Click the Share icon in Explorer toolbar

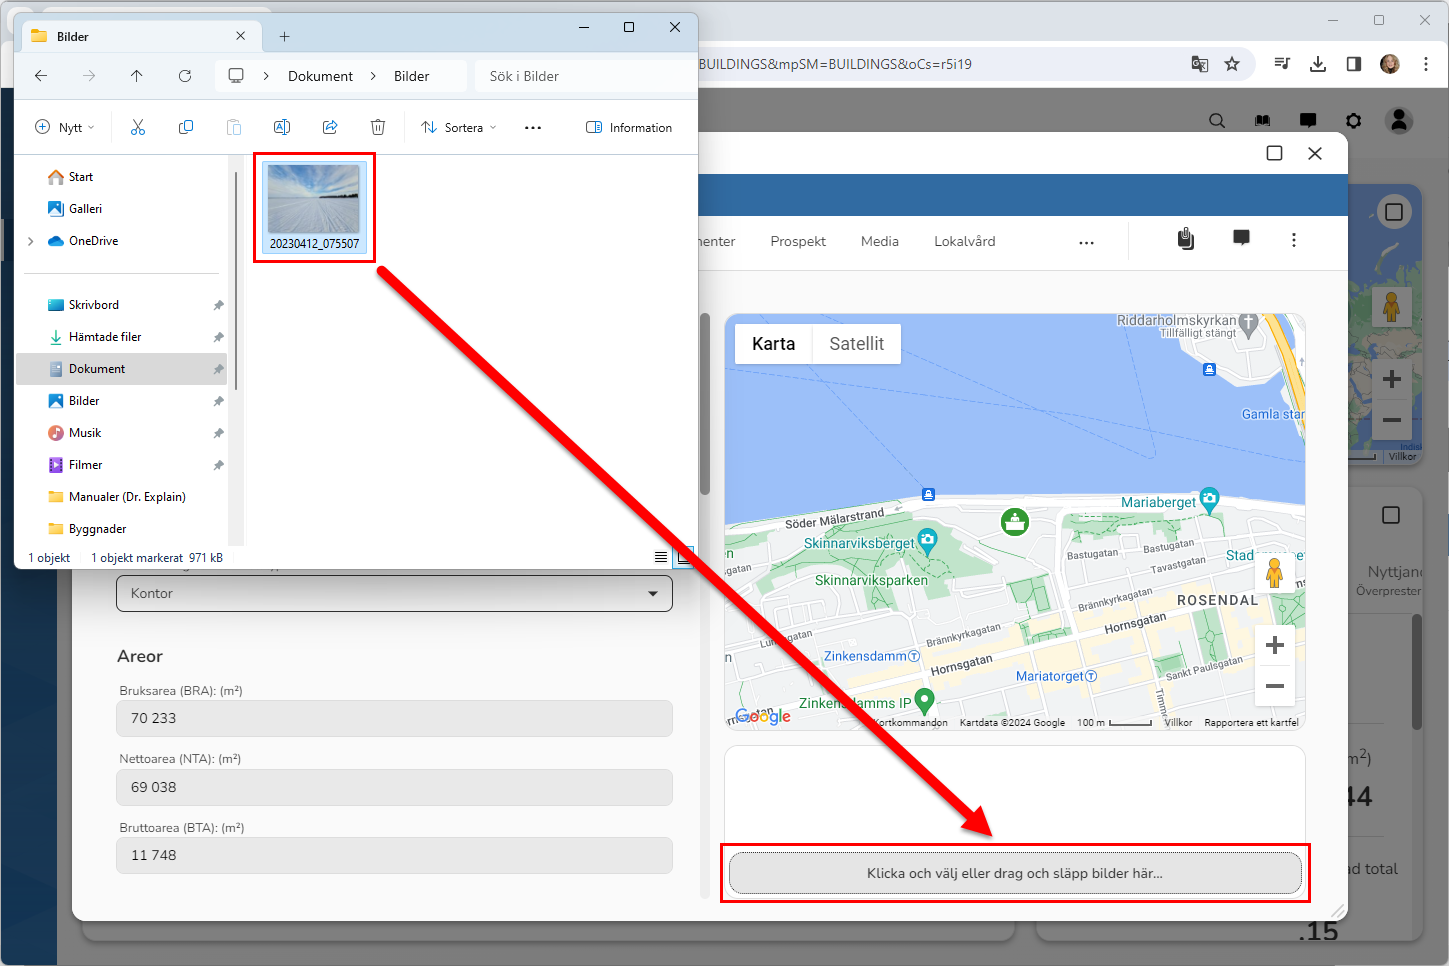(330, 127)
